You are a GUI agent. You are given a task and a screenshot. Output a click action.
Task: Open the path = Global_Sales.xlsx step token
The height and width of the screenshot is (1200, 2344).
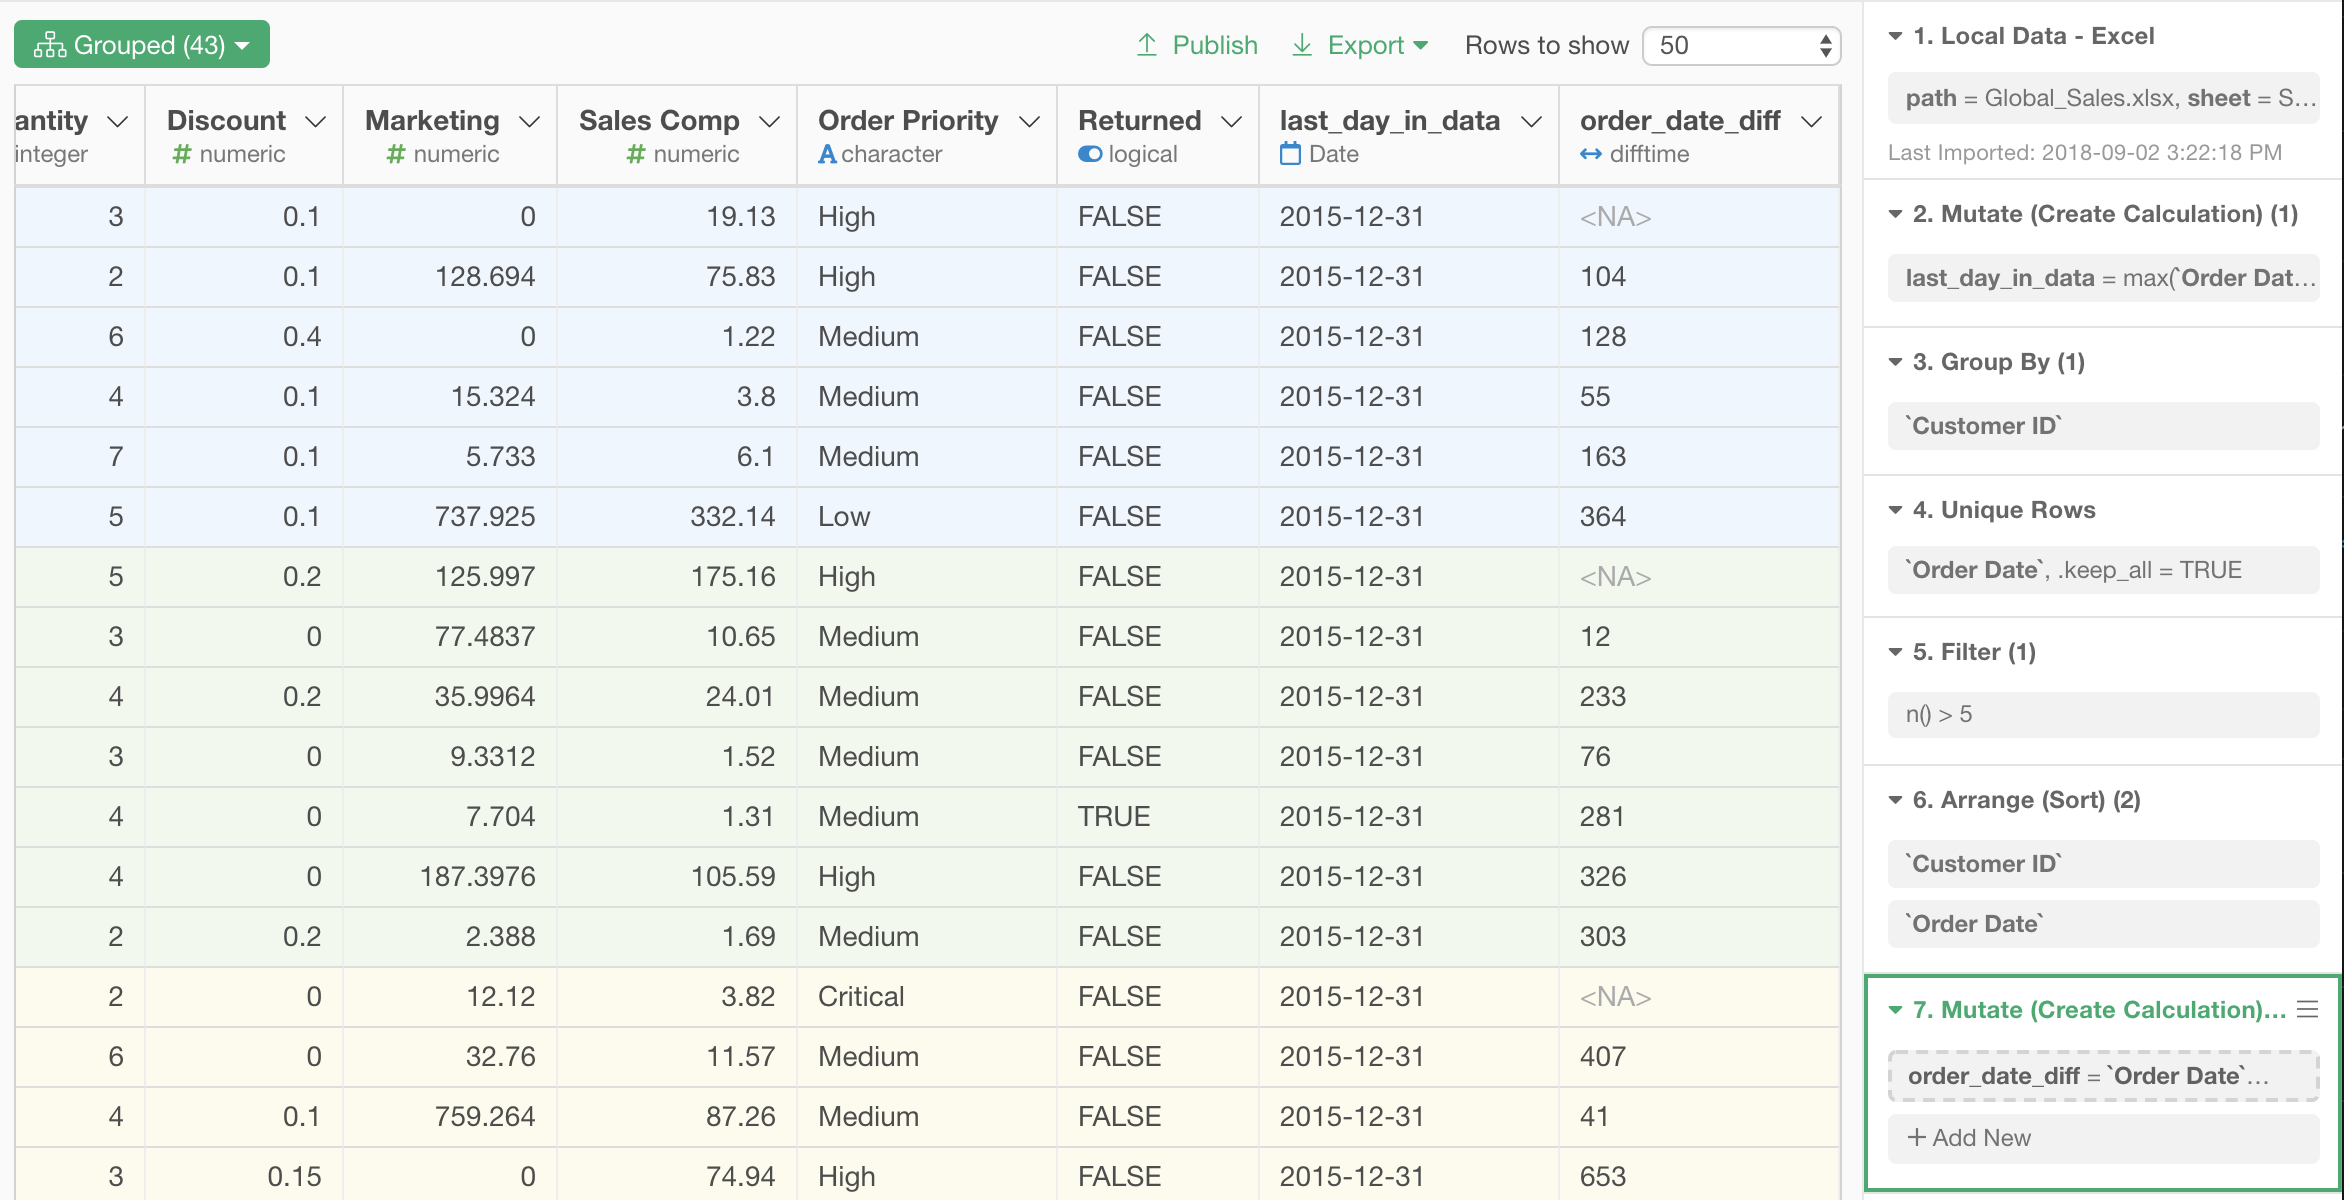click(2103, 98)
